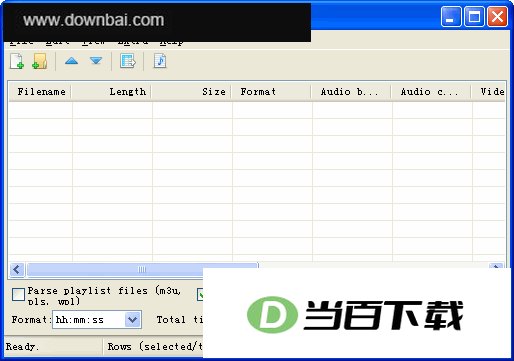This screenshot has width=514, height=361.
Task: Open the Format hh:mm:ss dropdown
Action: 133,320
